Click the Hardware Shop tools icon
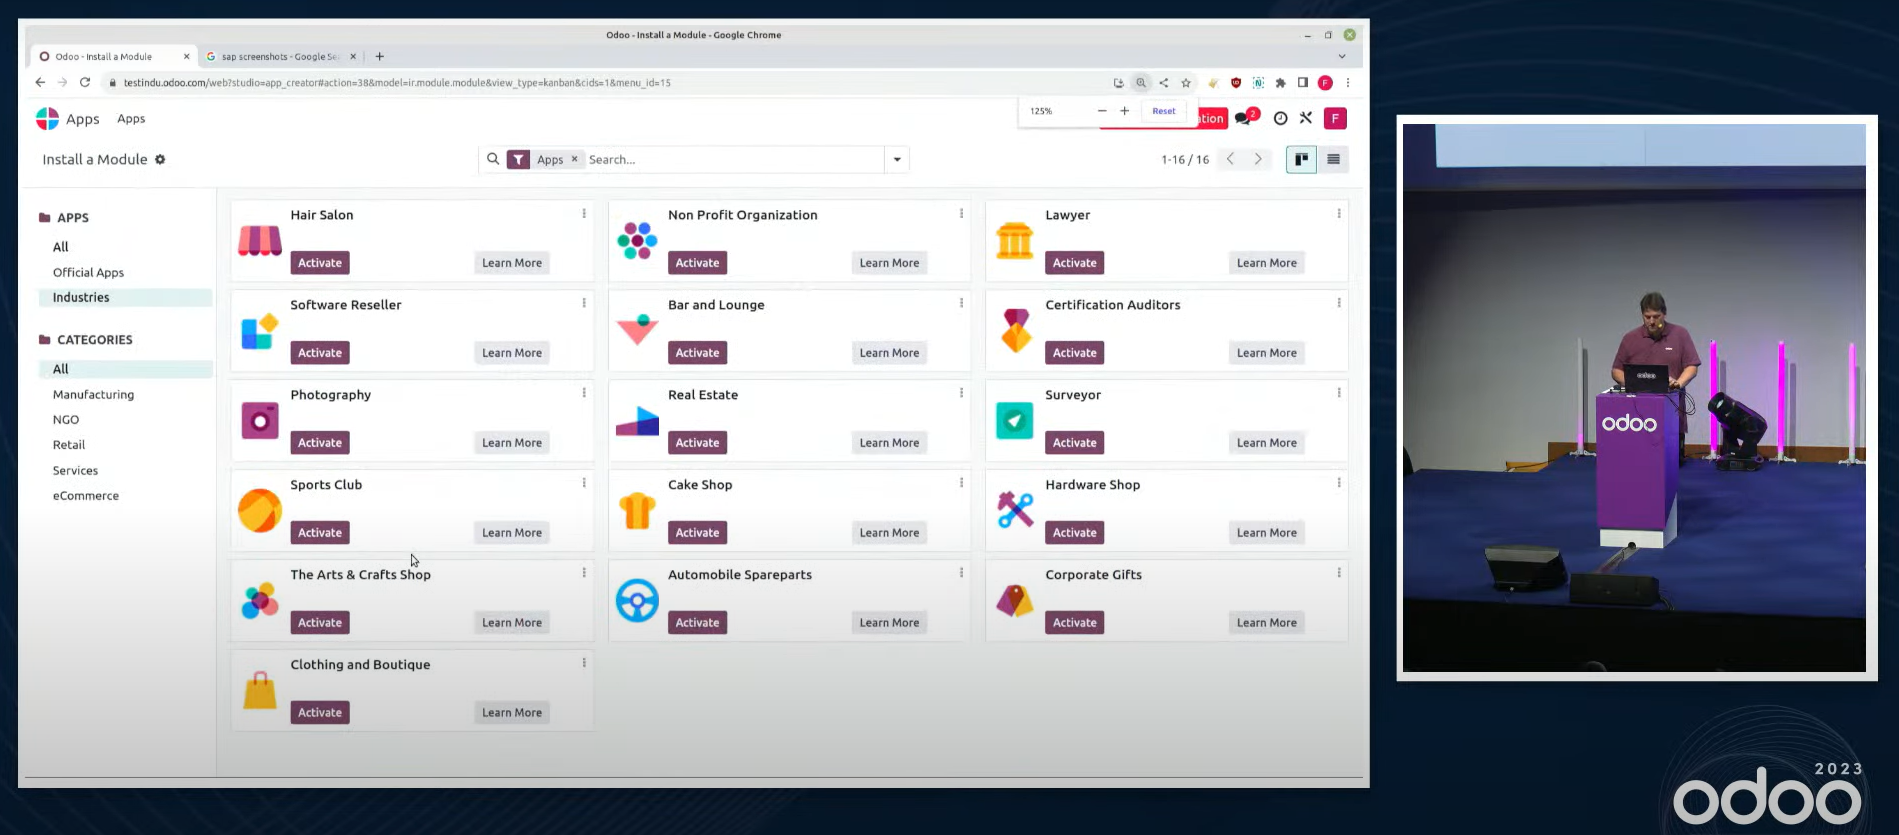Screen dimensions: 1899x835 coord(1015,511)
